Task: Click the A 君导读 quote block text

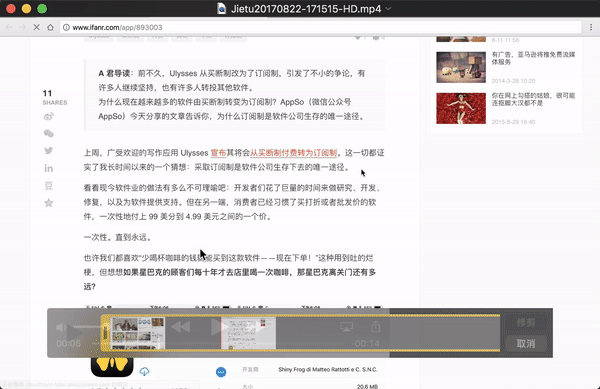Action: [x=232, y=95]
